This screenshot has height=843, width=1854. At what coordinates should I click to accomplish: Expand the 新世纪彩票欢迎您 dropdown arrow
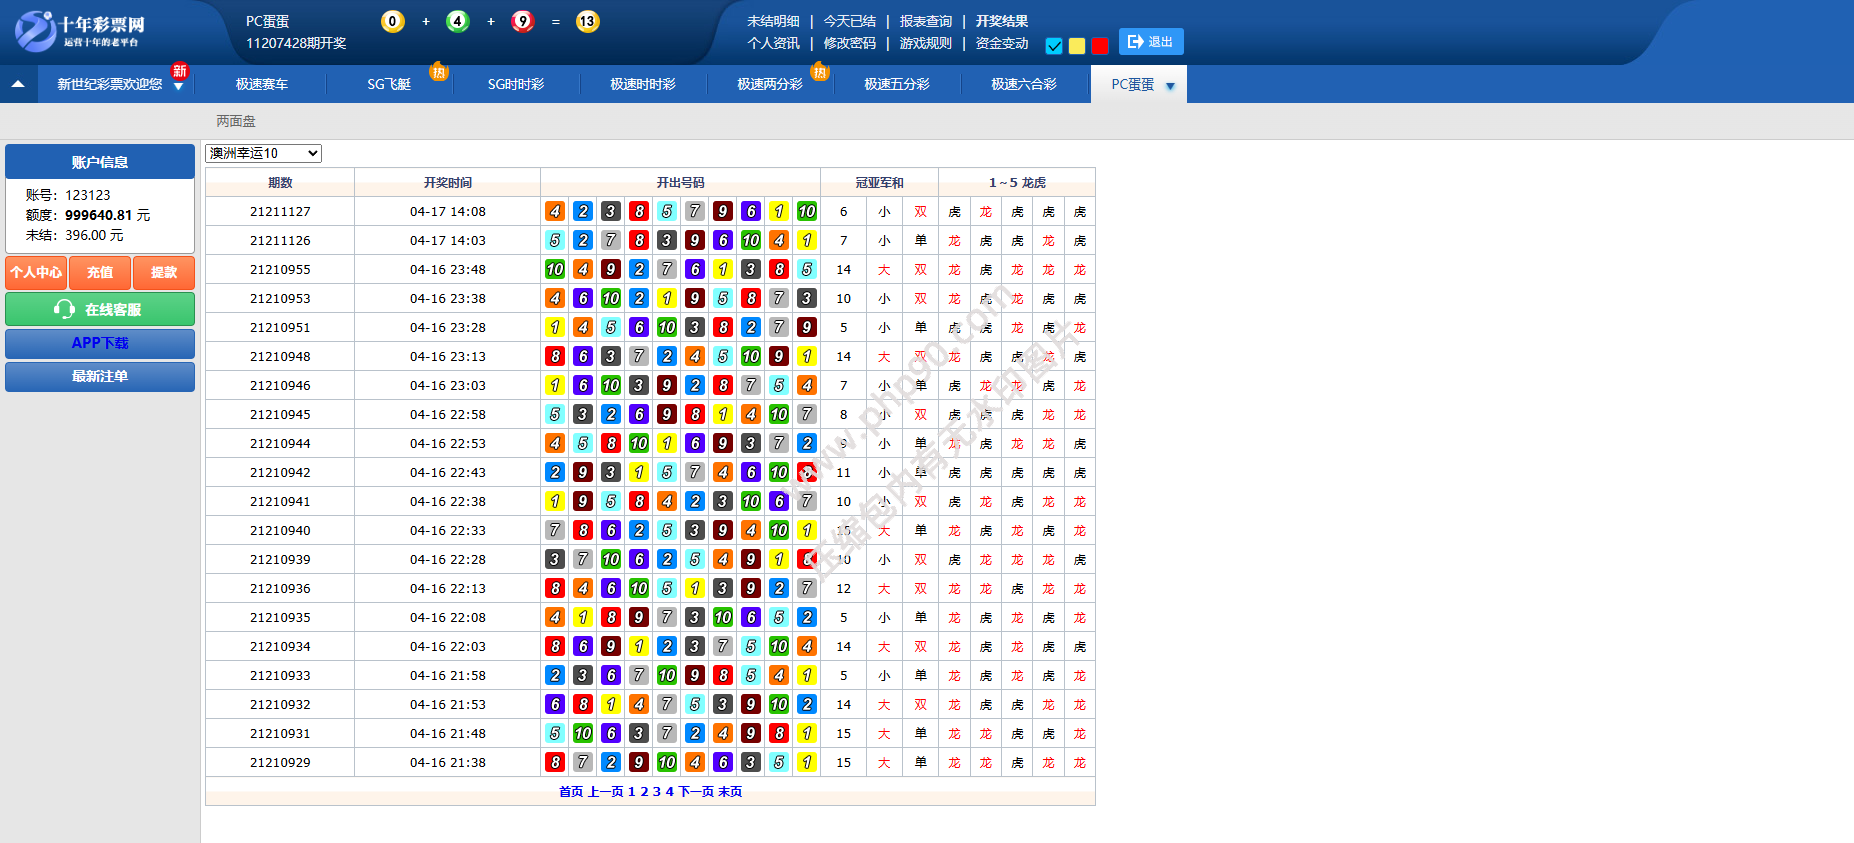tap(178, 87)
